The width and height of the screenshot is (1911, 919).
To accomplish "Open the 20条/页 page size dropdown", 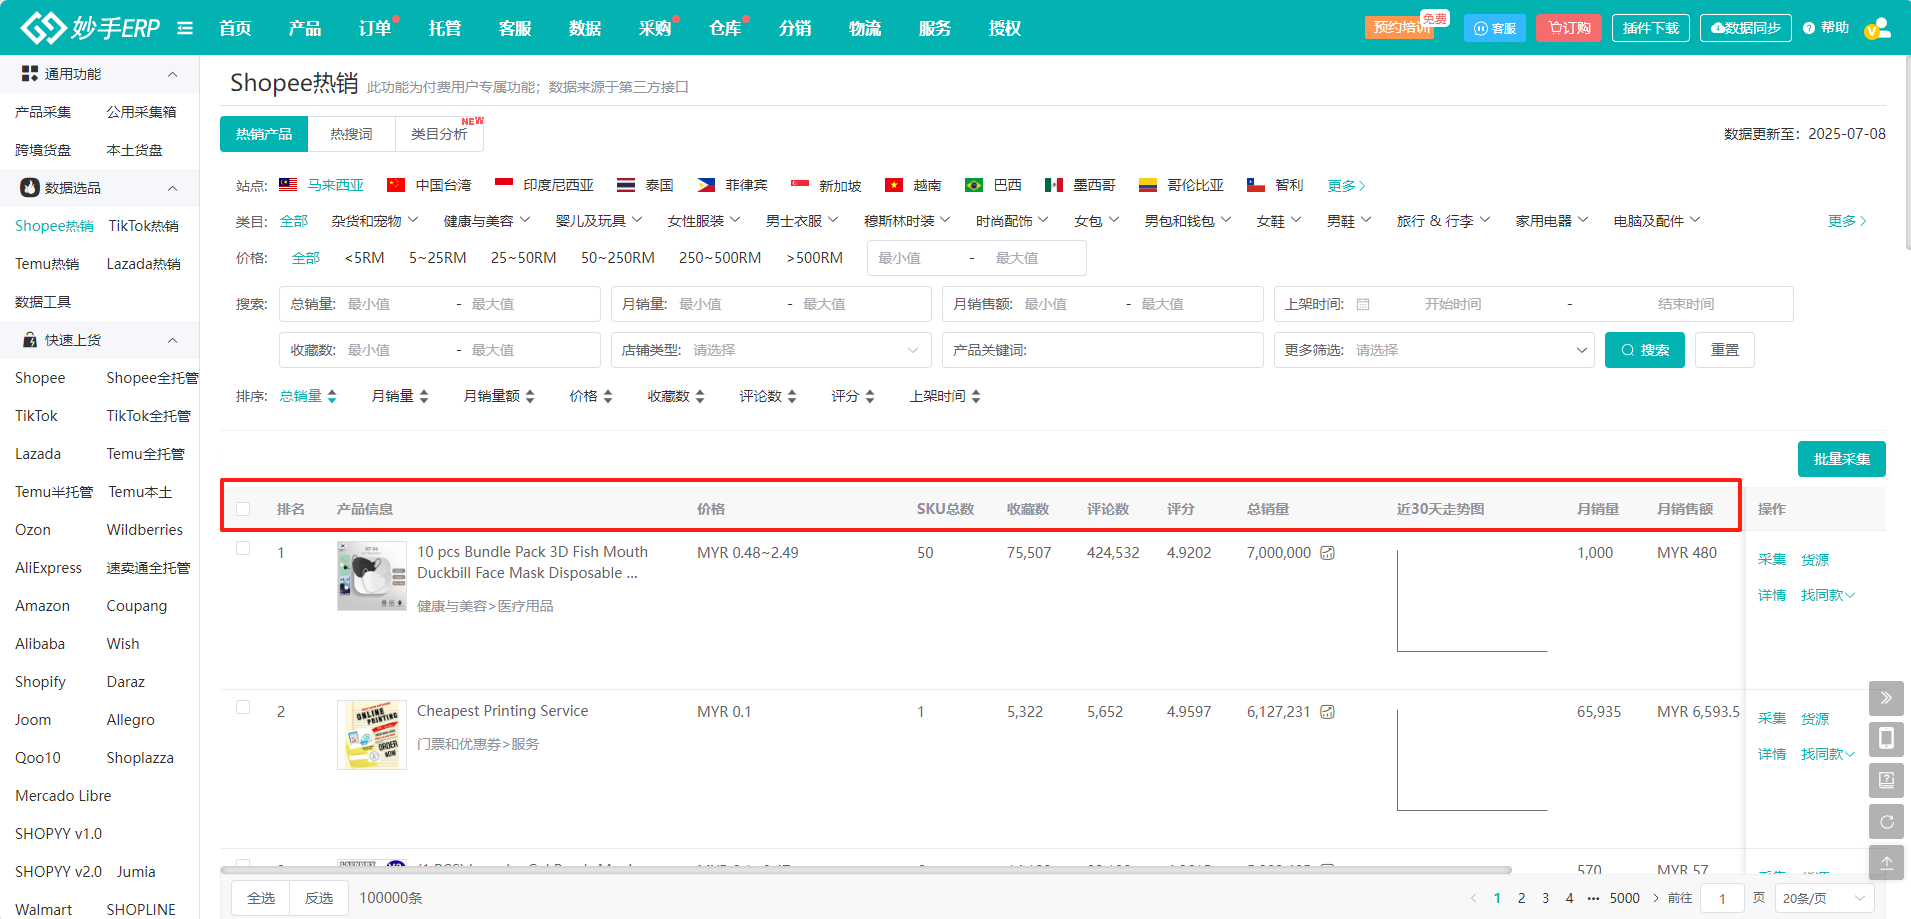I will (1825, 898).
